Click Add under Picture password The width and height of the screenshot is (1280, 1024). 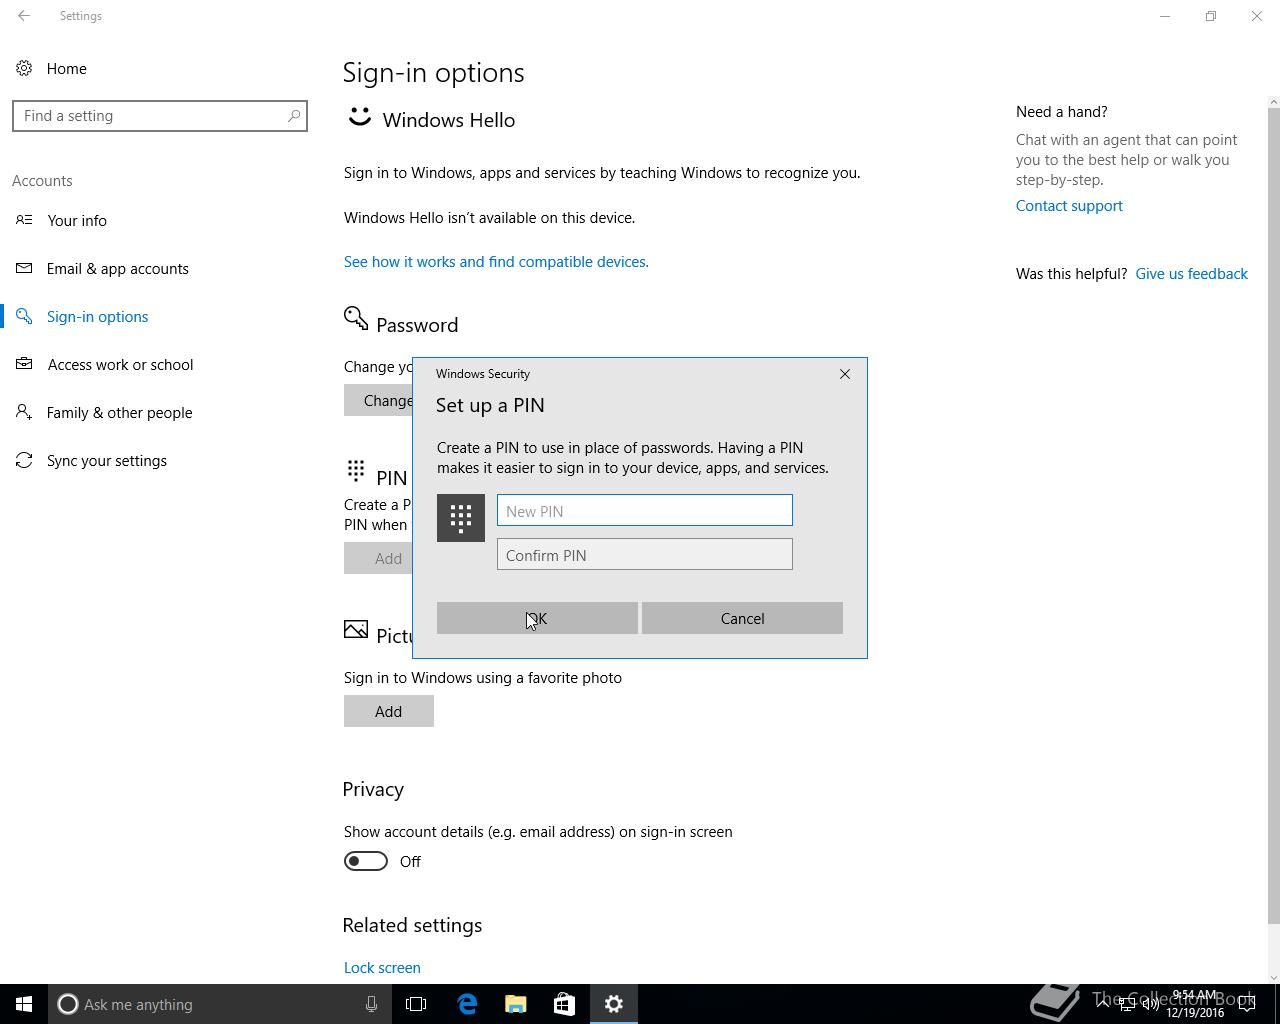tap(389, 711)
